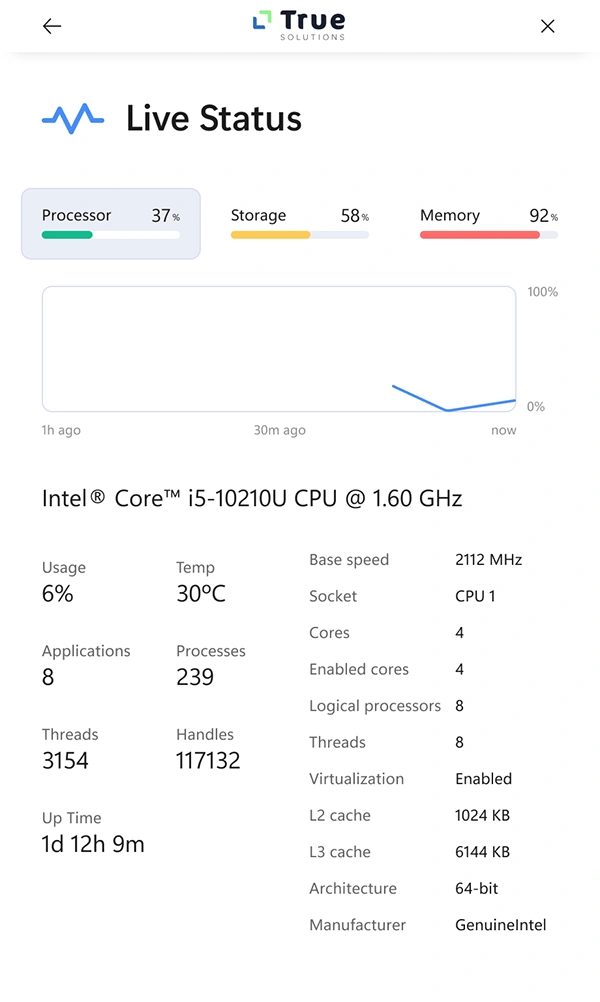Viewport: 600px width, 1002px height.
Task: Click the green Processor usage bar
Action: [x=67, y=235]
